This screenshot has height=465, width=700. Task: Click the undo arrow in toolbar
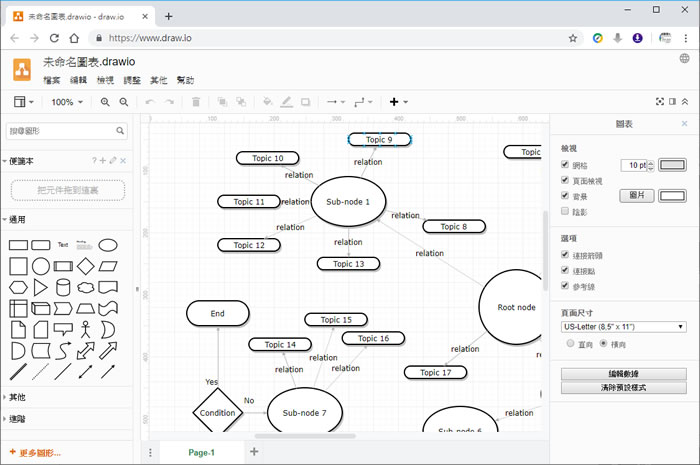[x=150, y=102]
